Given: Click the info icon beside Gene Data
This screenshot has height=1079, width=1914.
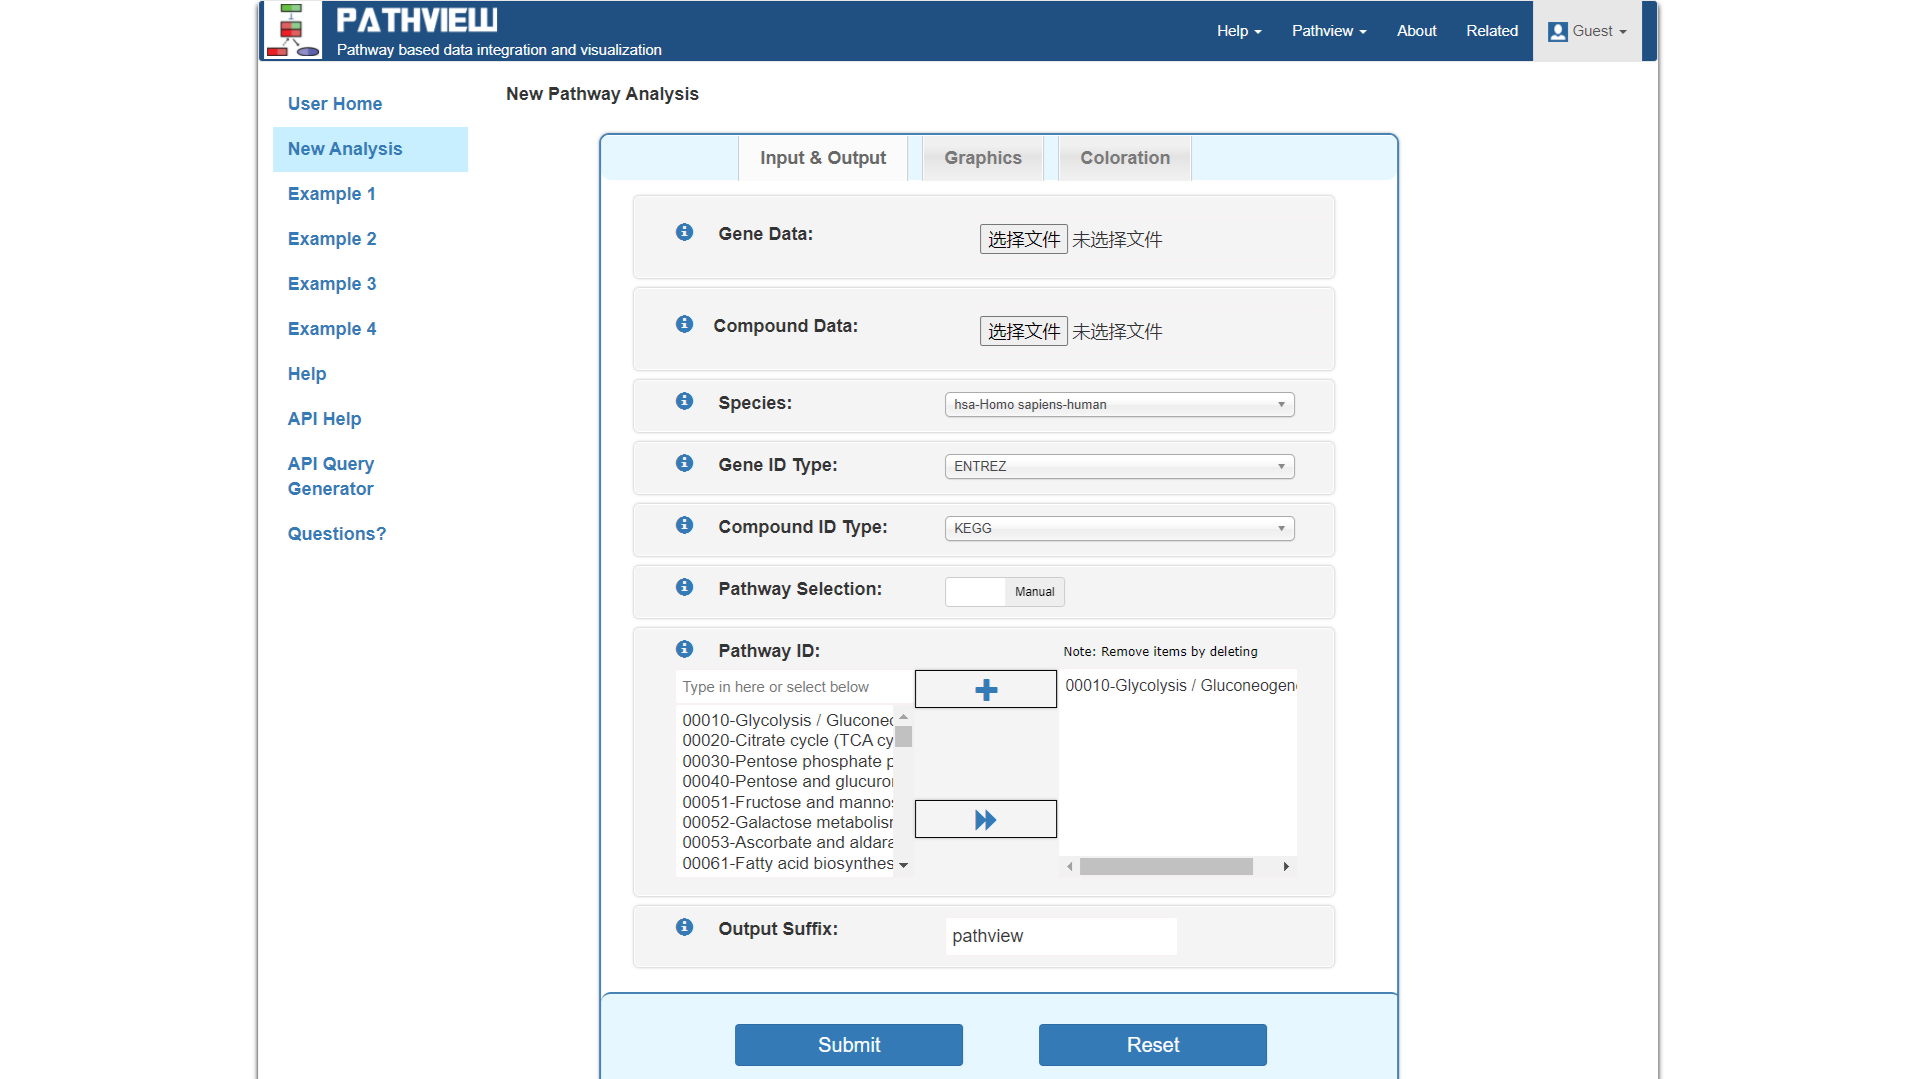Looking at the screenshot, I should pyautogui.click(x=684, y=232).
